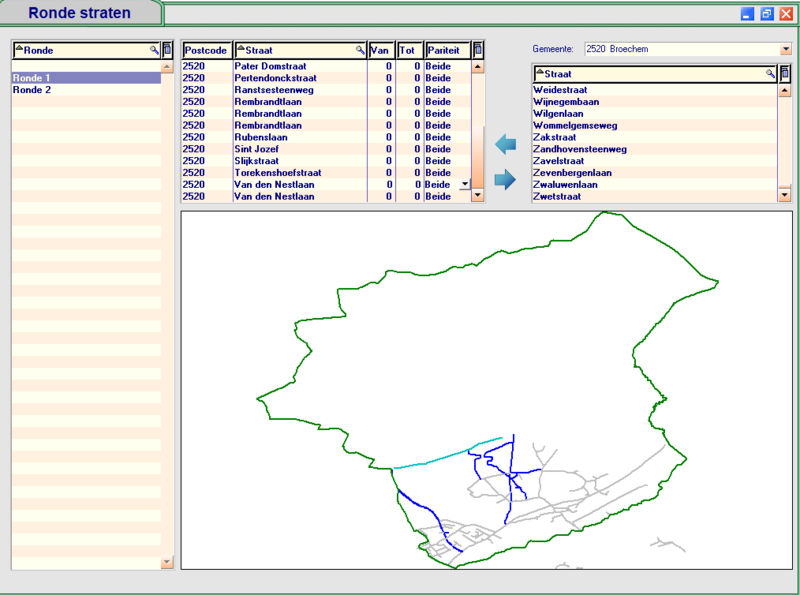Select the Ronde straten tab
This screenshot has width=800, height=595.
tap(80, 13)
